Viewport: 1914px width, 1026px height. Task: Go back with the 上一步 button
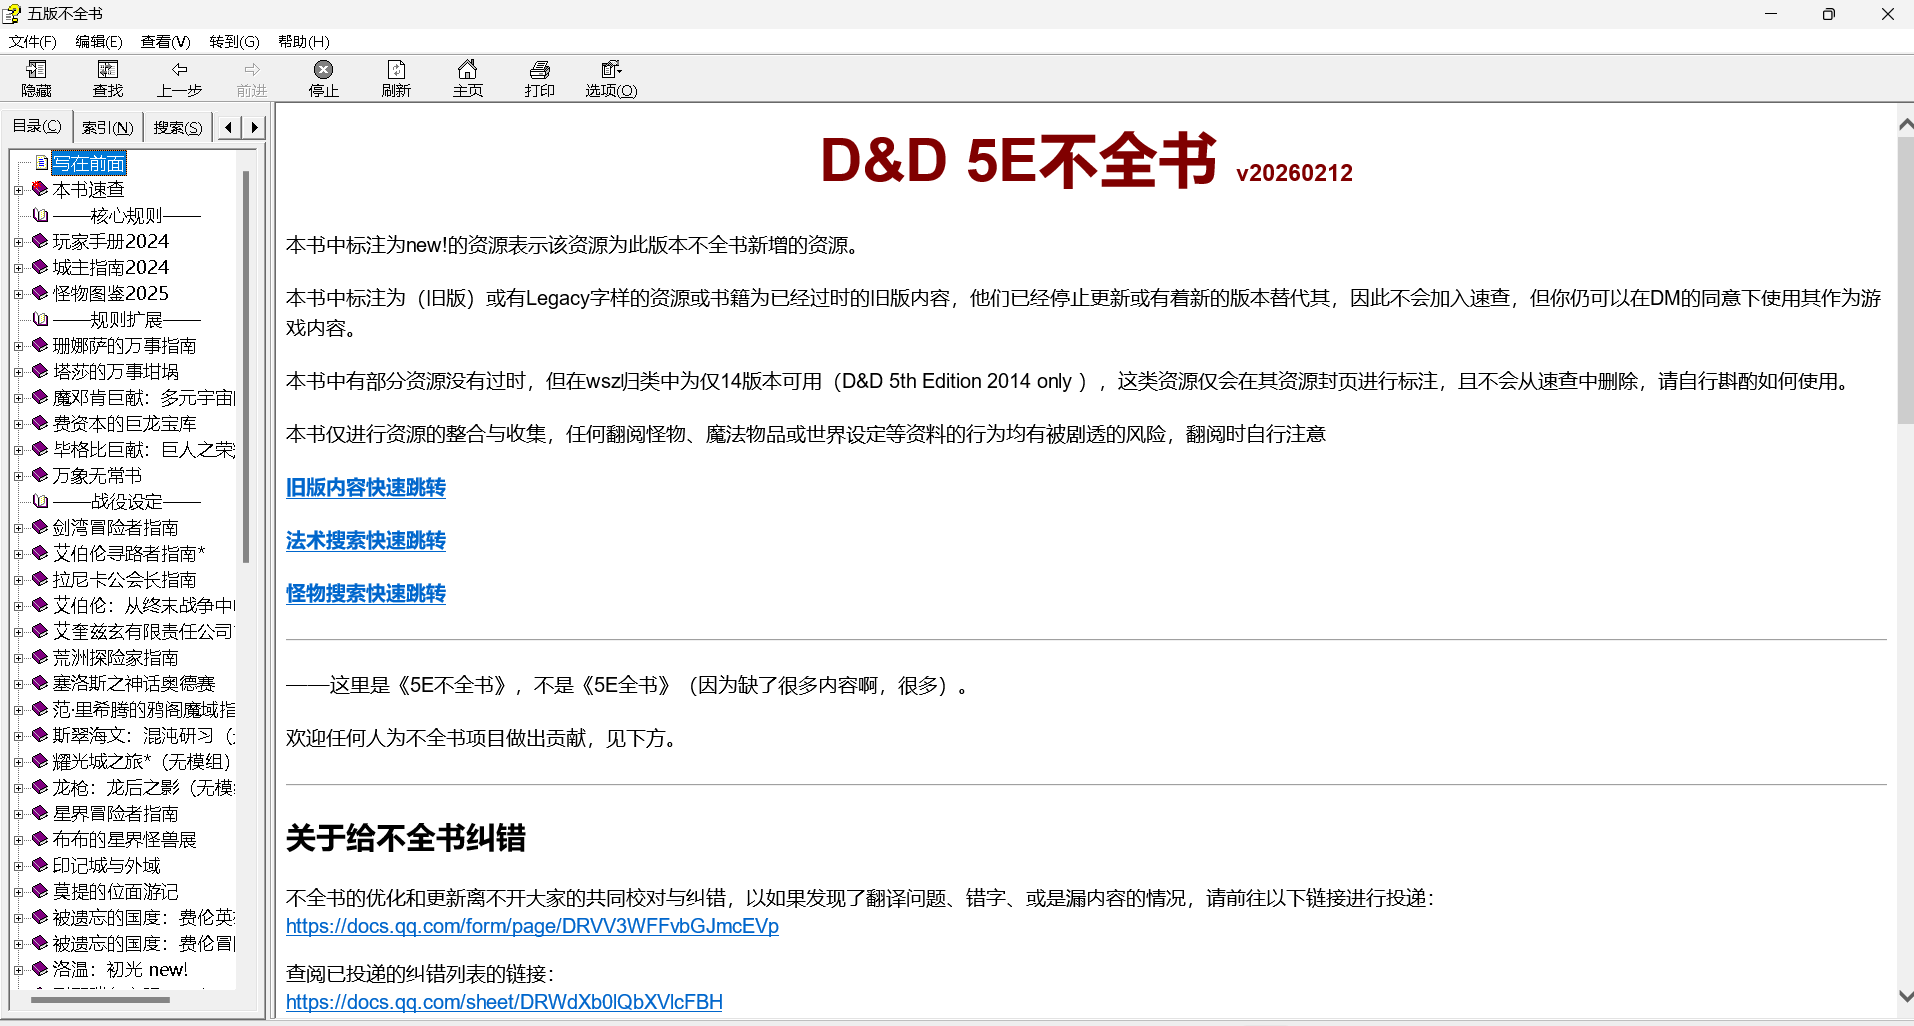(180, 78)
